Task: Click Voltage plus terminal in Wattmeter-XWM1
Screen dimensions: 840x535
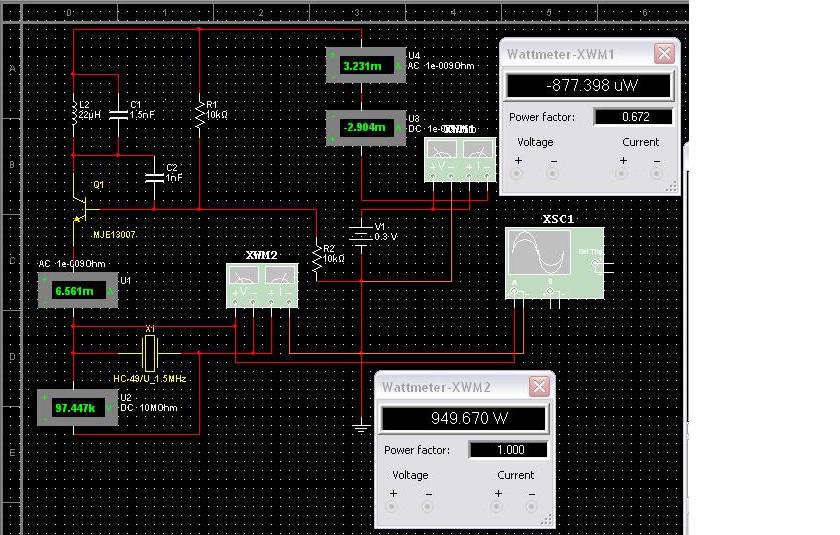Action: [x=518, y=173]
